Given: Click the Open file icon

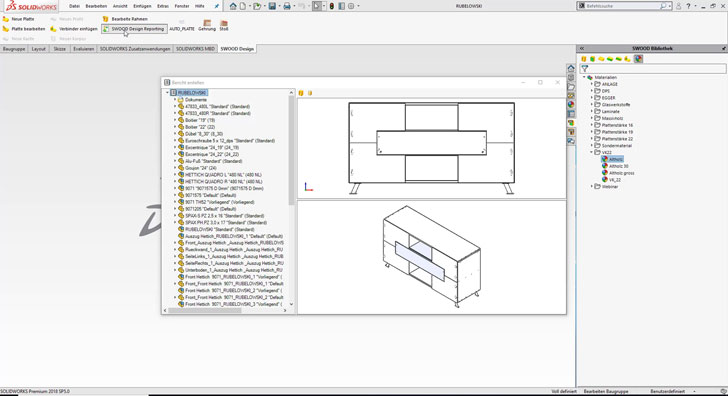Looking at the screenshot, I should click(x=257, y=6).
